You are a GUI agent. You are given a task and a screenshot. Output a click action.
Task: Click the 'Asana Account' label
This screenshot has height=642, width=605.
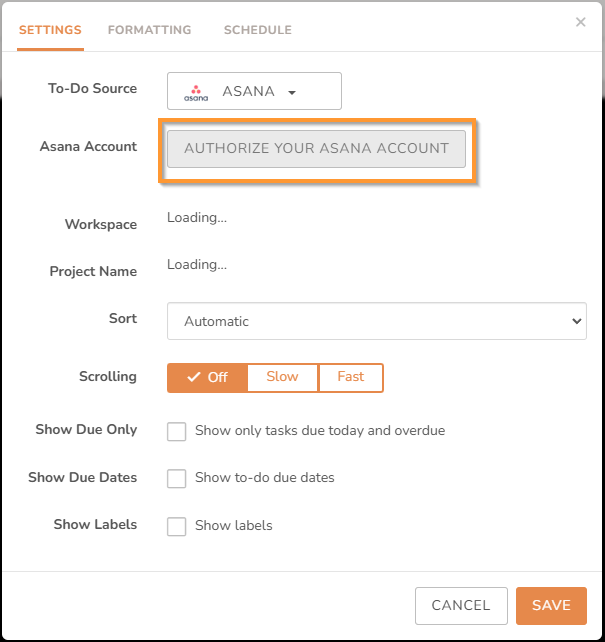point(88,147)
